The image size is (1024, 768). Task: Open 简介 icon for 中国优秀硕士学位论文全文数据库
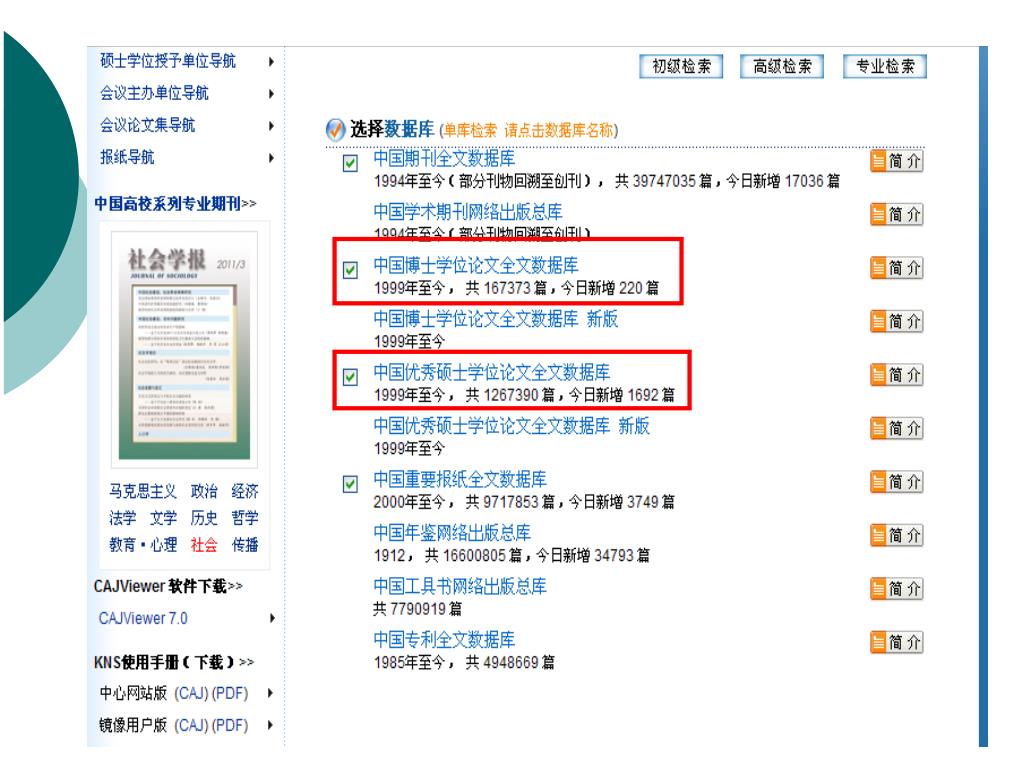[x=897, y=375]
